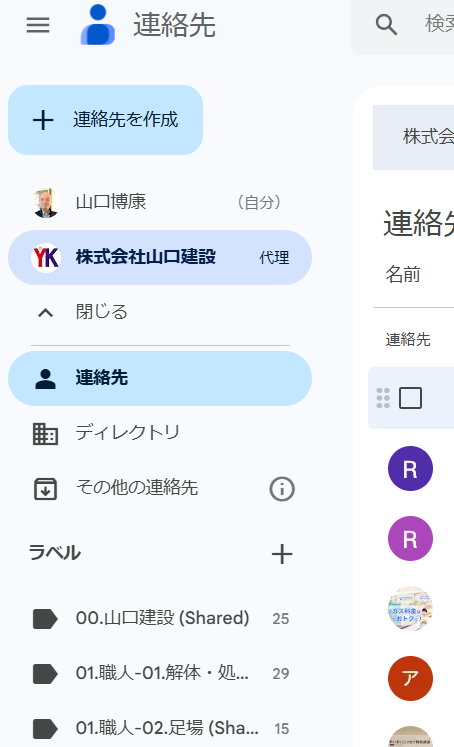Open the ディレクトリ sidebar item
This screenshot has height=747, width=454.
[160, 433]
